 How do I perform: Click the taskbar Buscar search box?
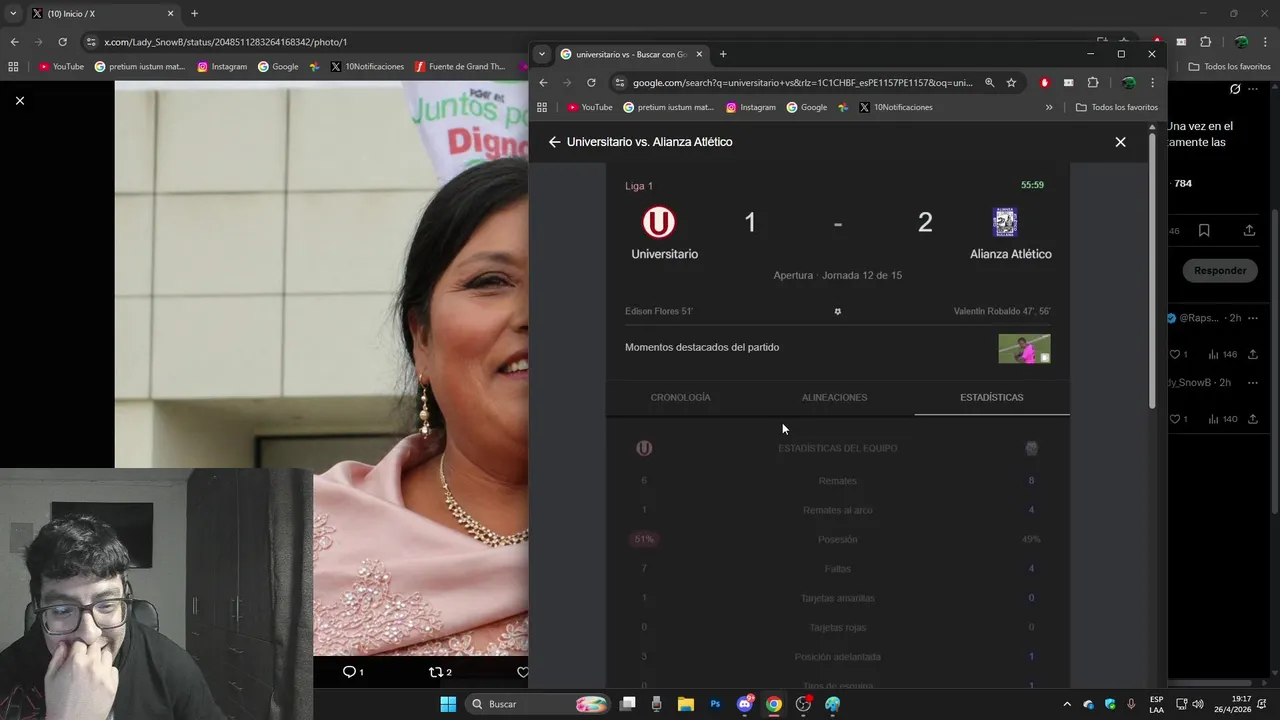pyautogui.click(x=538, y=704)
